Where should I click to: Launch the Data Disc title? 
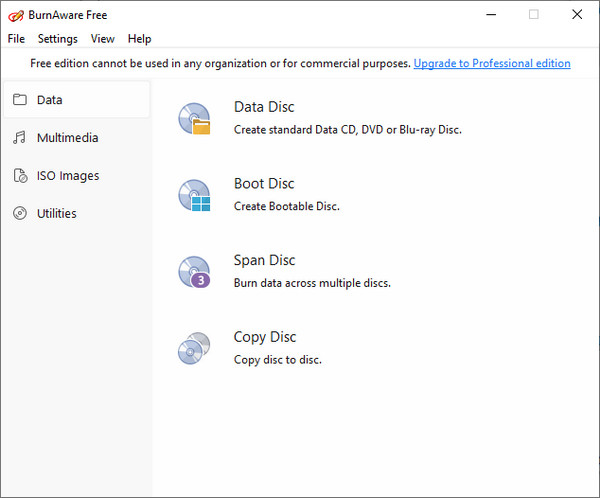[264, 107]
